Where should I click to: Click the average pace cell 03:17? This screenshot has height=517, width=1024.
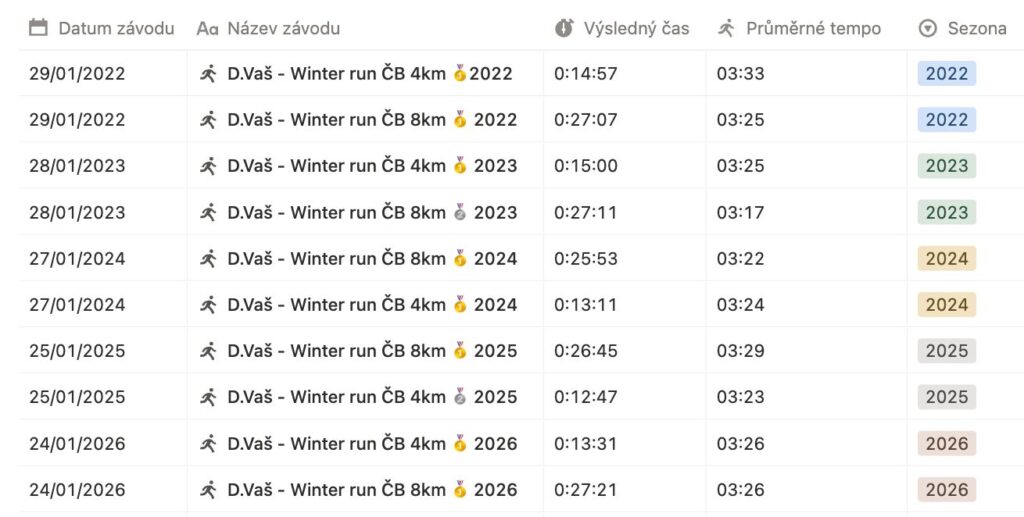click(x=740, y=212)
